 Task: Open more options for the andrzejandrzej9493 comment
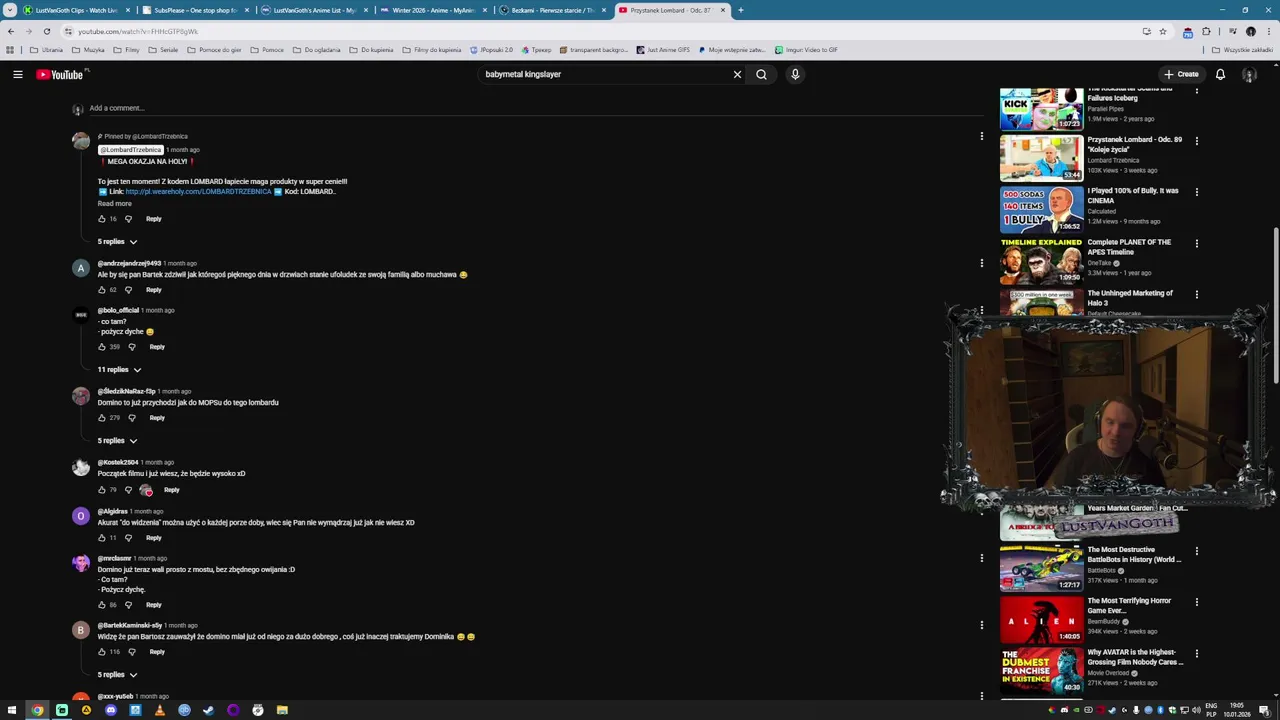pos(981,263)
